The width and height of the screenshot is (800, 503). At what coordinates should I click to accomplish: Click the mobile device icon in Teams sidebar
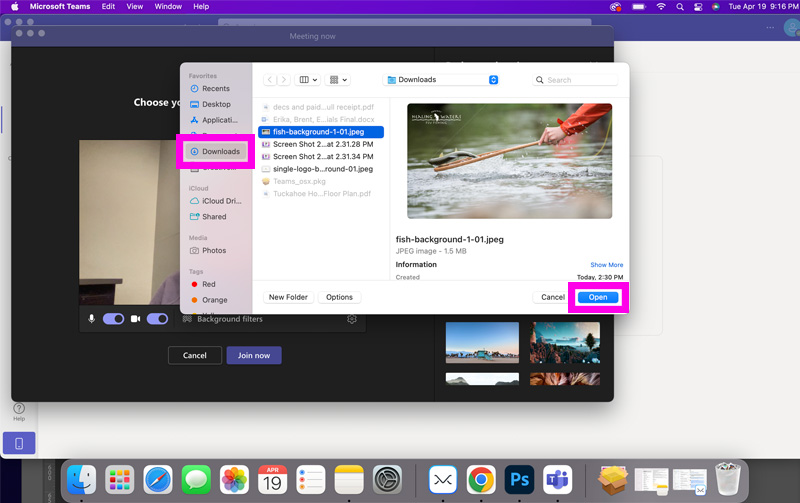point(19,443)
